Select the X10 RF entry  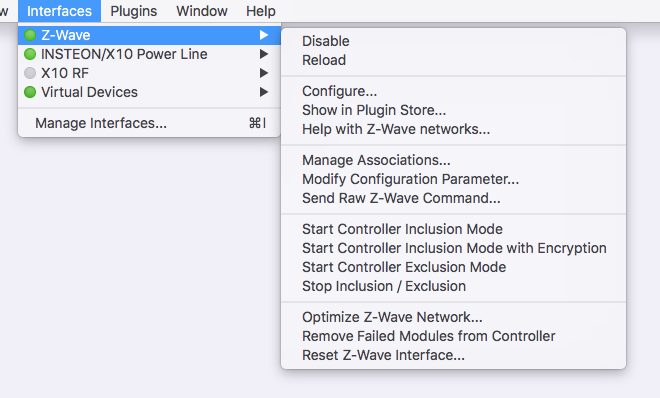pos(149,73)
